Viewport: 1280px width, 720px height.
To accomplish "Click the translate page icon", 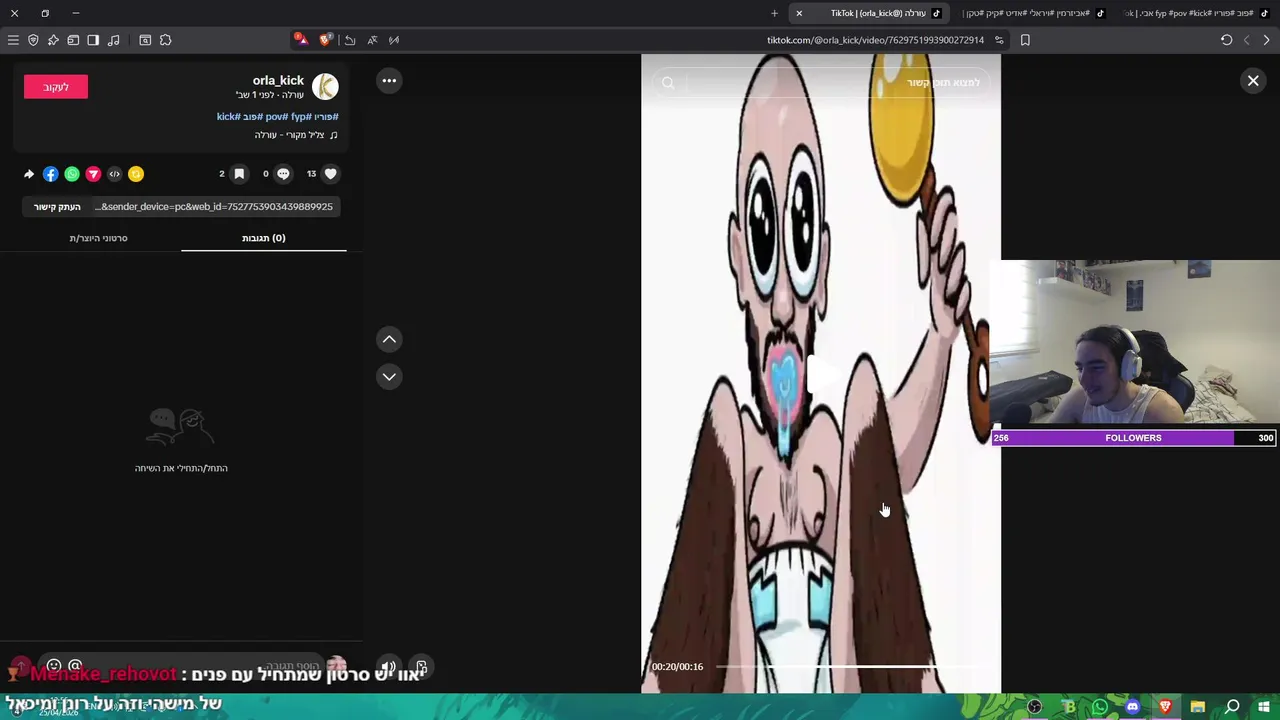I will click(x=372, y=40).
